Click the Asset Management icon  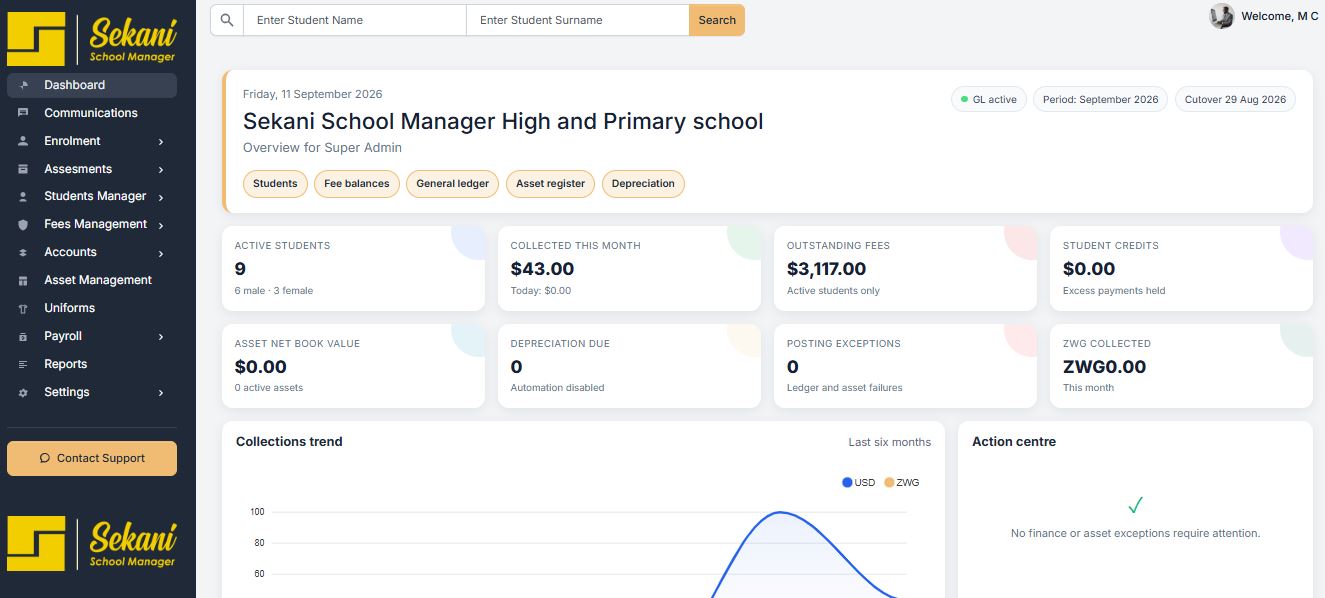click(23, 281)
